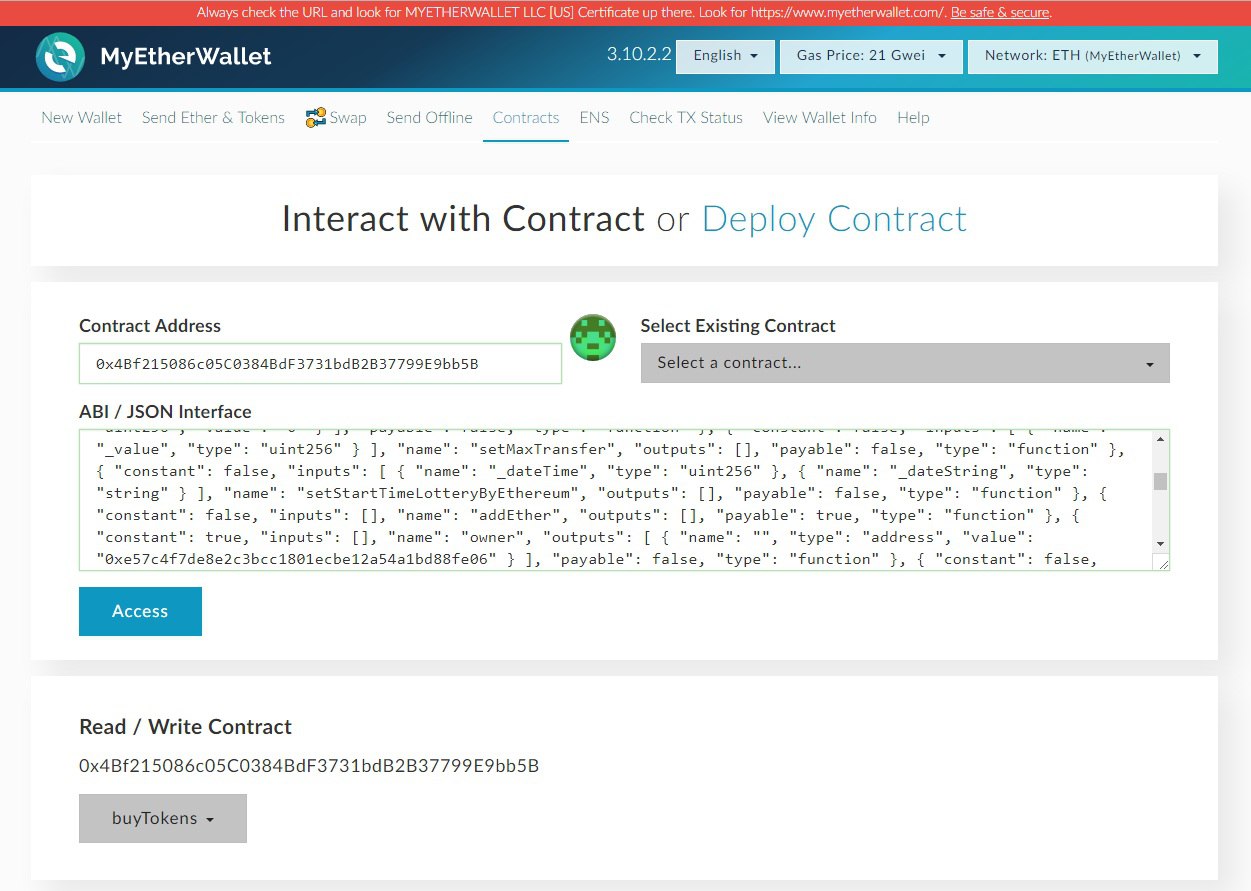This screenshot has width=1251, height=891.
Task: Open the English language dropdown
Action: tap(725, 56)
